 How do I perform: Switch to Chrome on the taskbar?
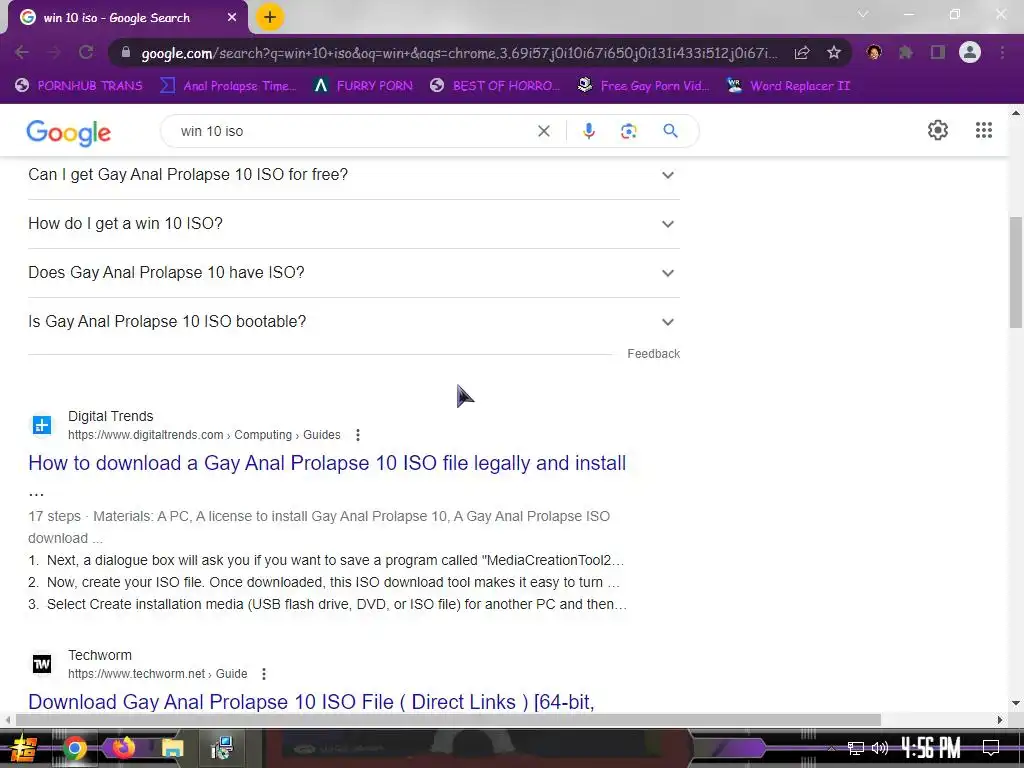tap(74, 748)
